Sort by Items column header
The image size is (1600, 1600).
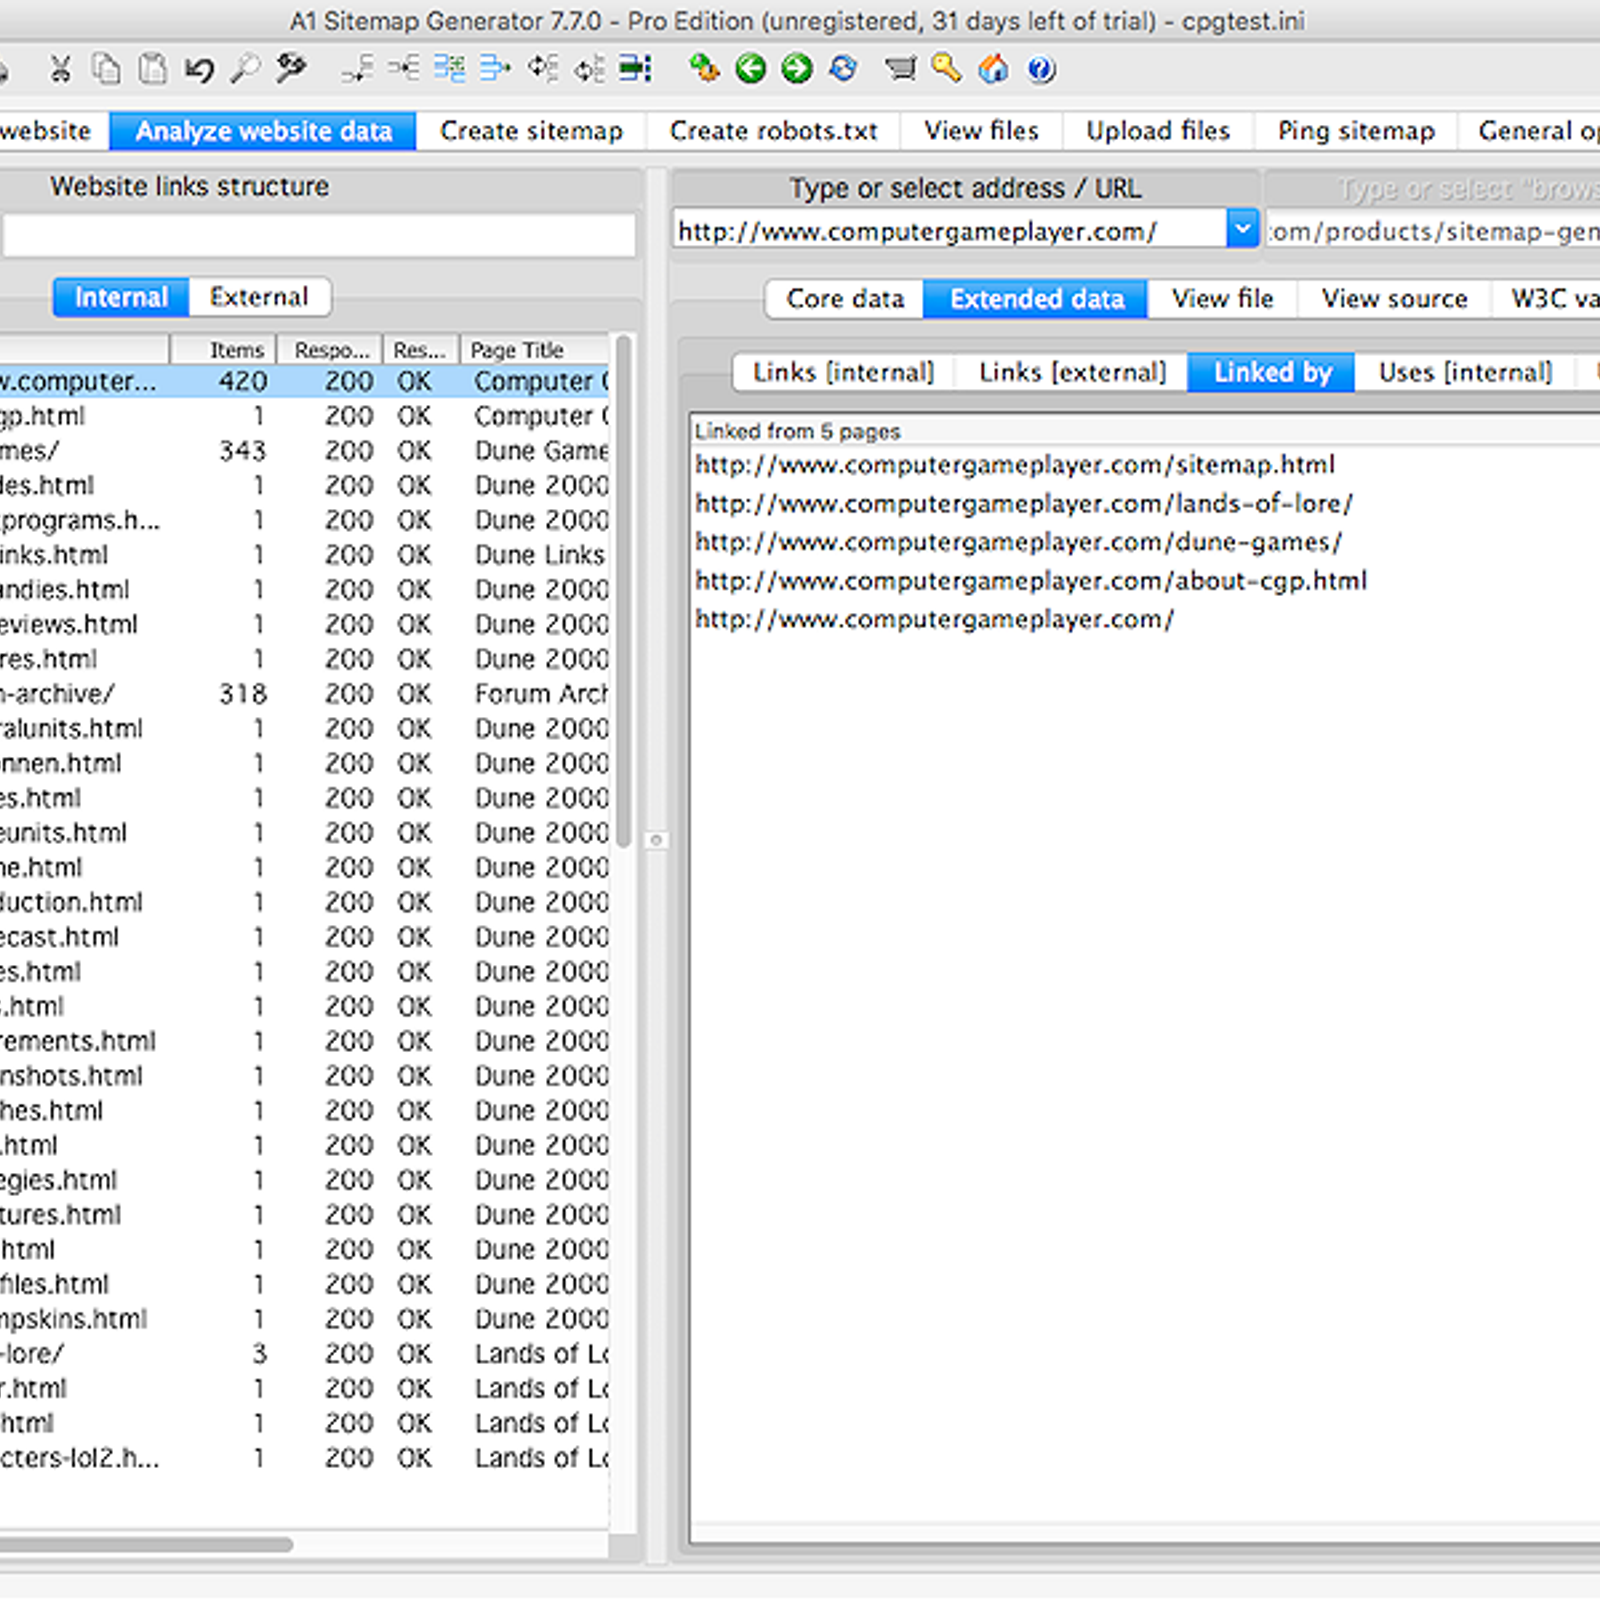pyautogui.click(x=224, y=350)
